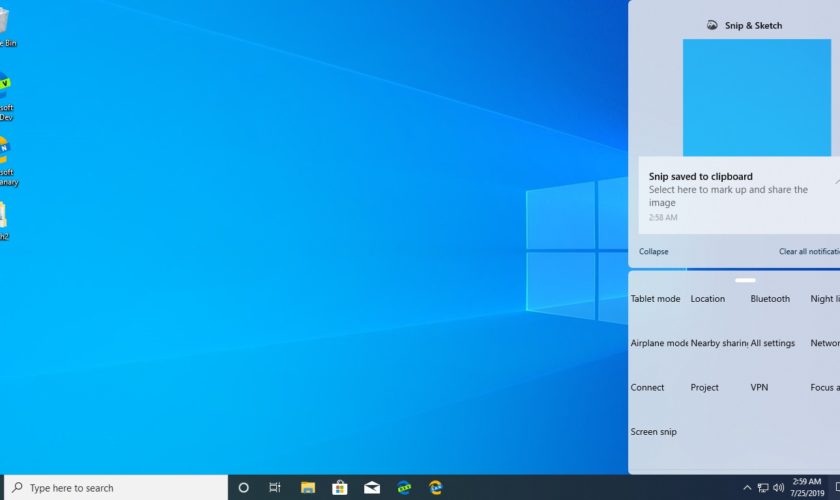This screenshot has height=500, width=840.
Task: Open Task View from the taskbar
Action: (275, 488)
